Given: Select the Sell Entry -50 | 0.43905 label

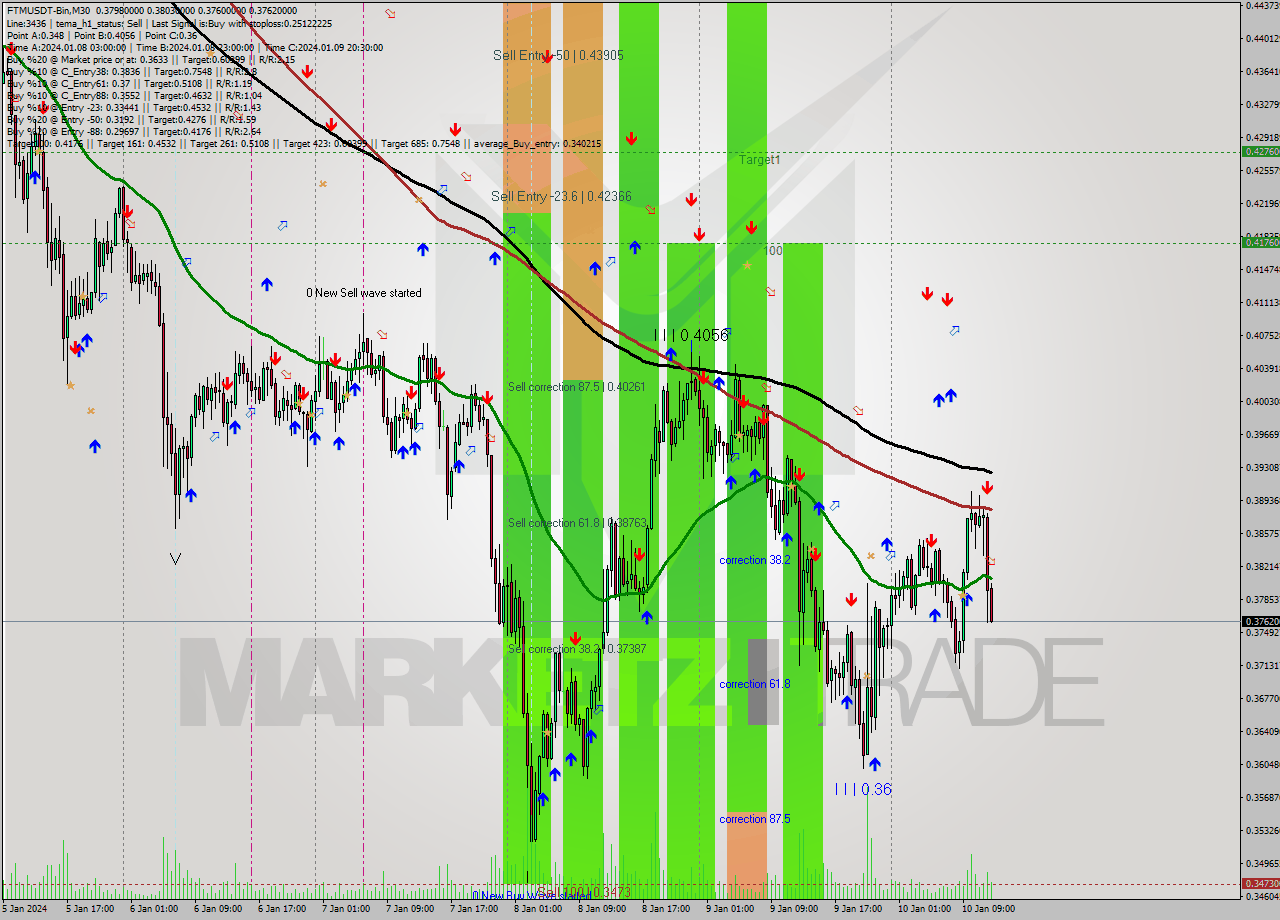Looking at the screenshot, I should pyautogui.click(x=558, y=55).
